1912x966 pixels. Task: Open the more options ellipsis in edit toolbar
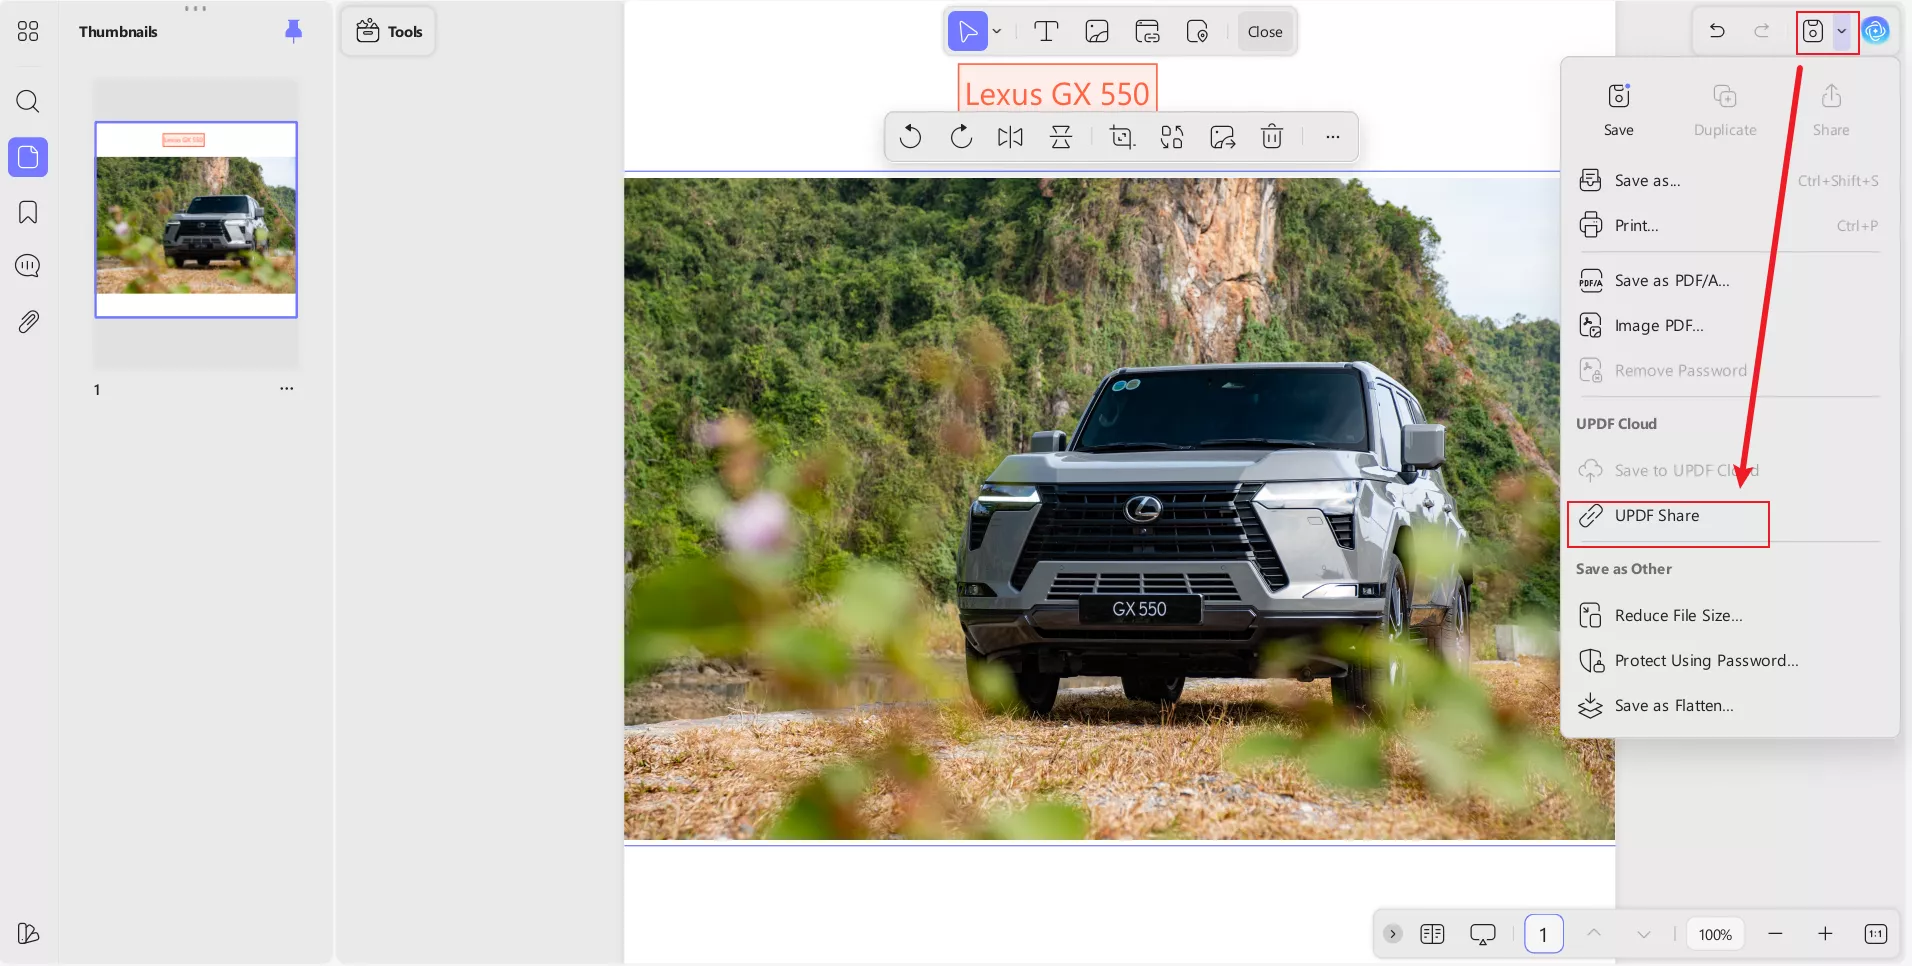click(x=1333, y=137)
